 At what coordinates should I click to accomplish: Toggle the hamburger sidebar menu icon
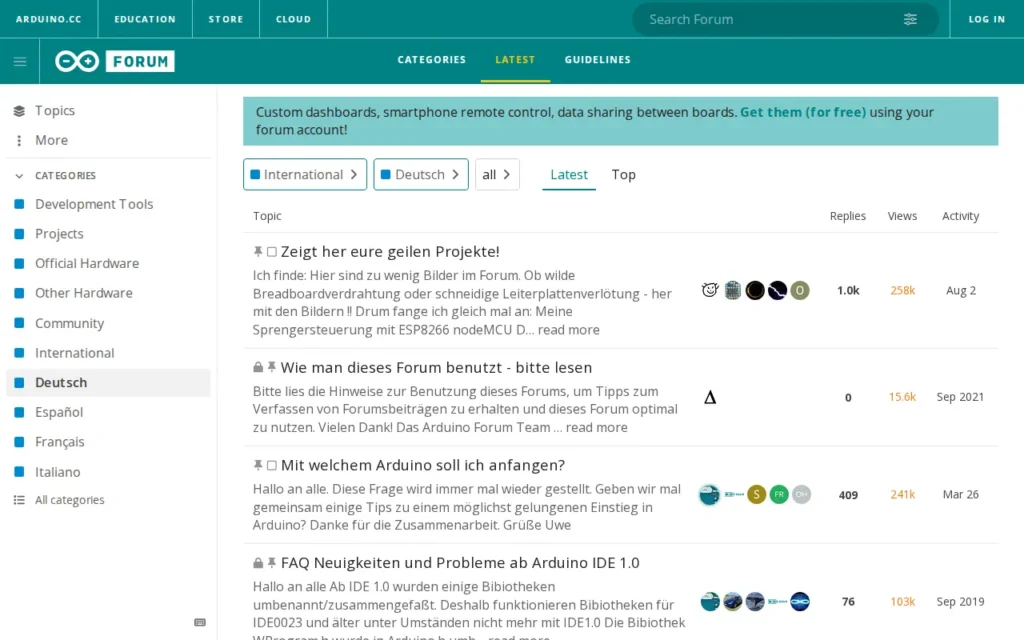click(x=20, y=61)
